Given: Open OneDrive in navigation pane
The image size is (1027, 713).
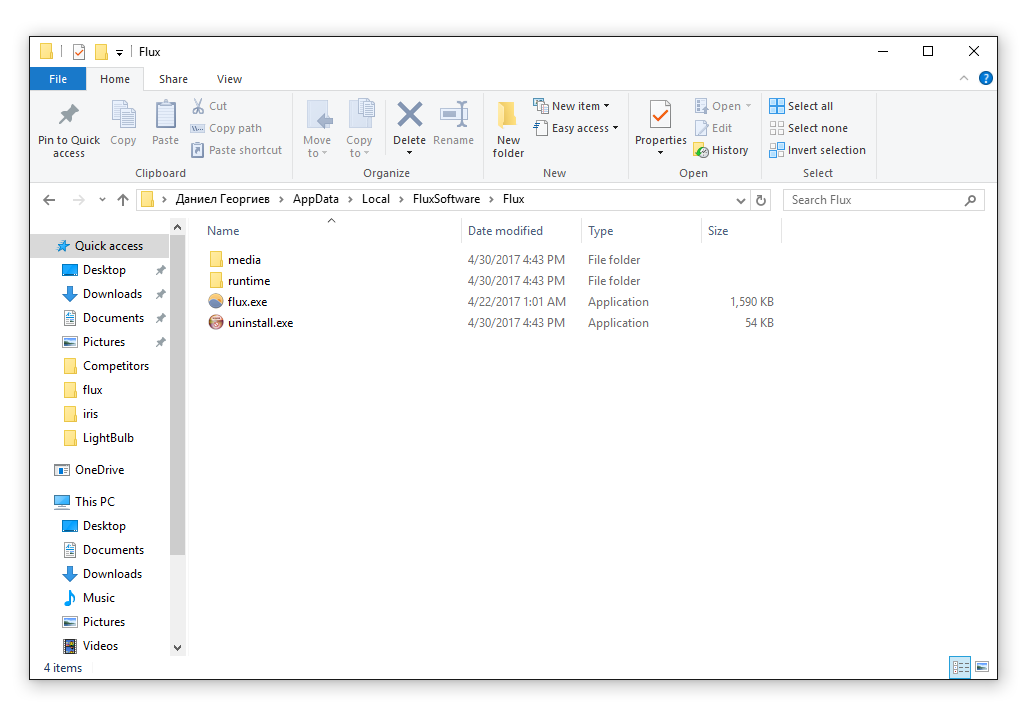Looking at the screenshot, I should pos(99,470).
